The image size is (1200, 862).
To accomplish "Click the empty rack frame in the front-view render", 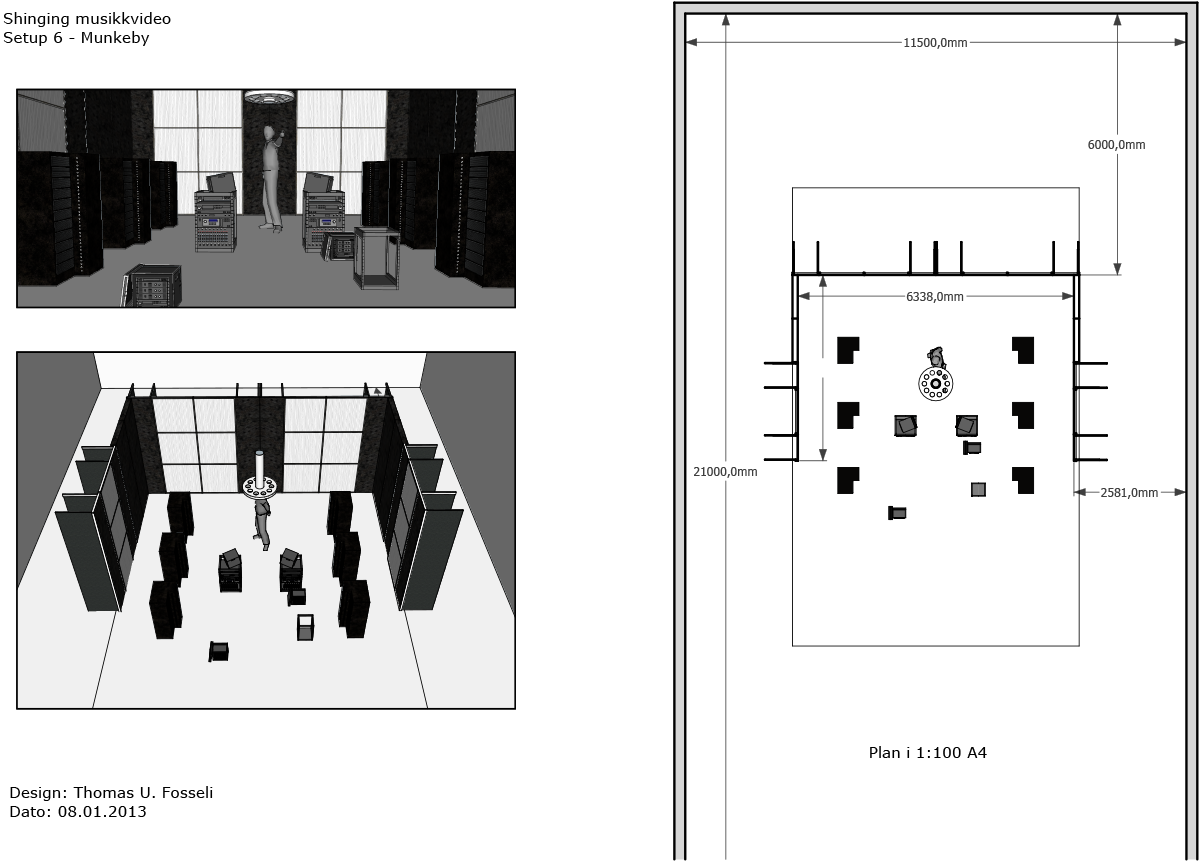I will point(376,258).
